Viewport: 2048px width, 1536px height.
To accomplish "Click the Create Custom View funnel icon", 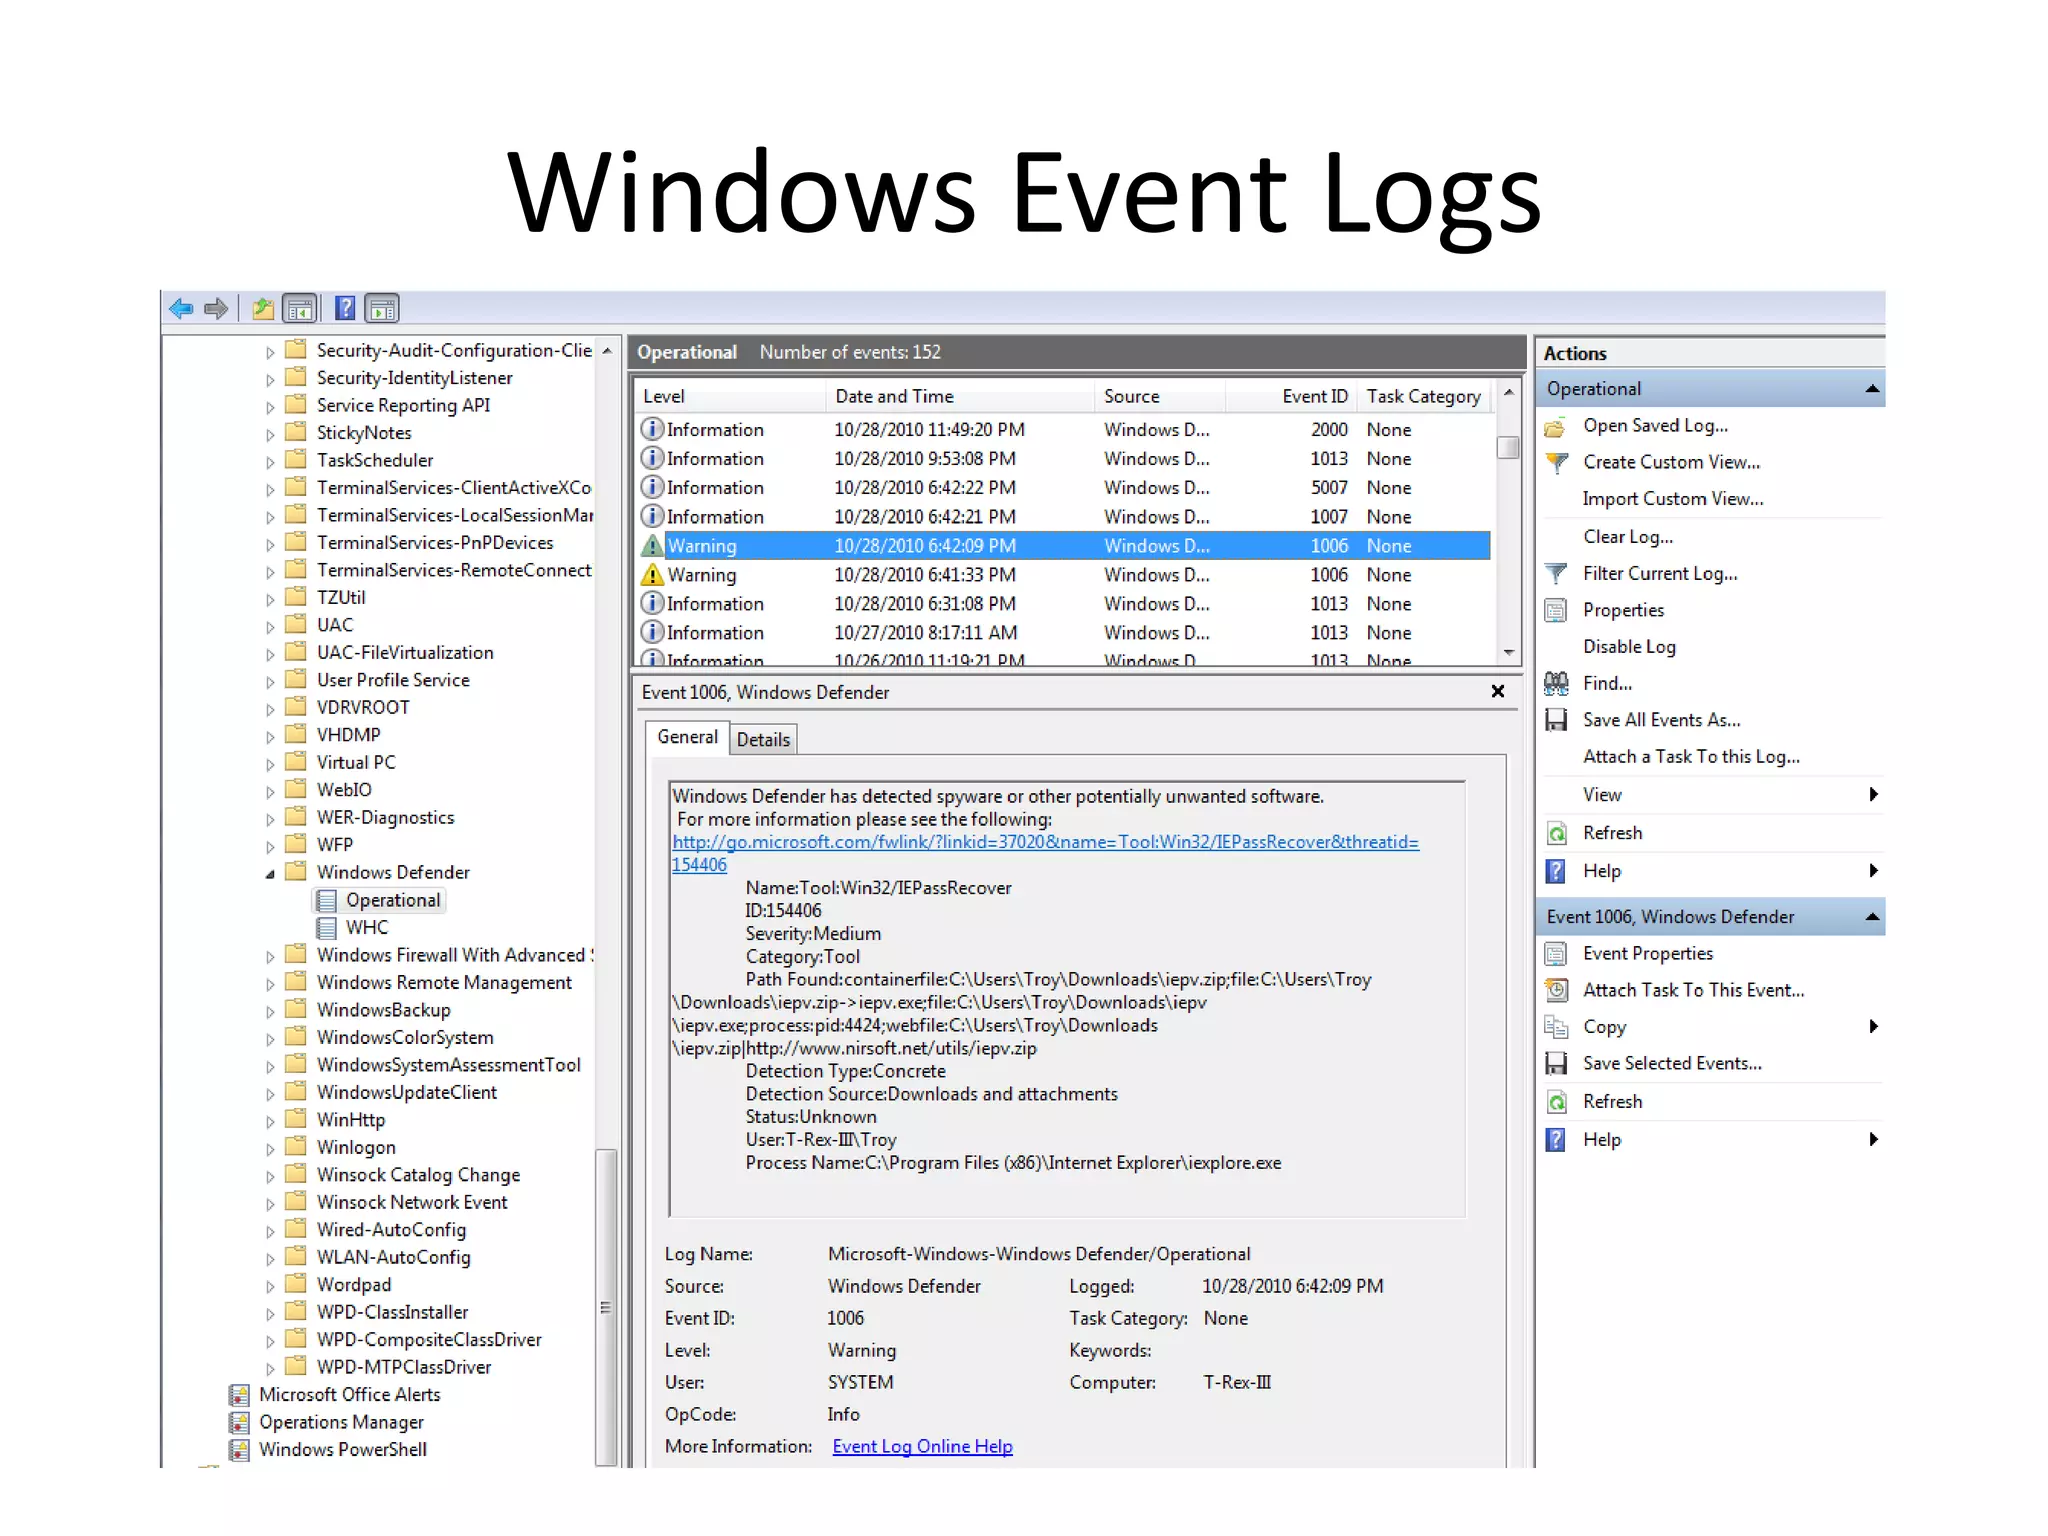I will [1556, 463].
